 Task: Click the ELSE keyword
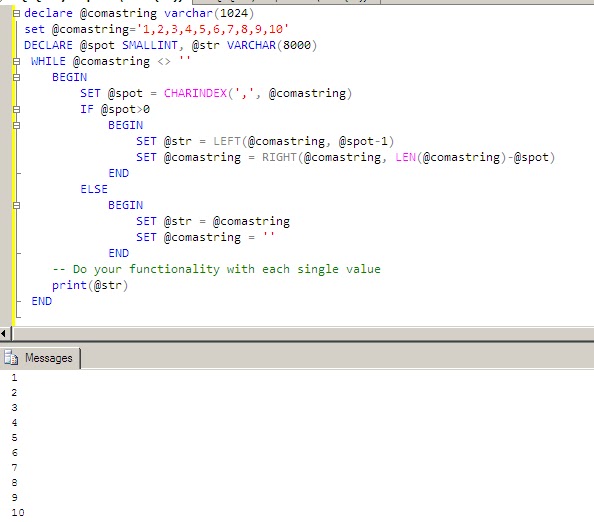(x=94, y=189)
